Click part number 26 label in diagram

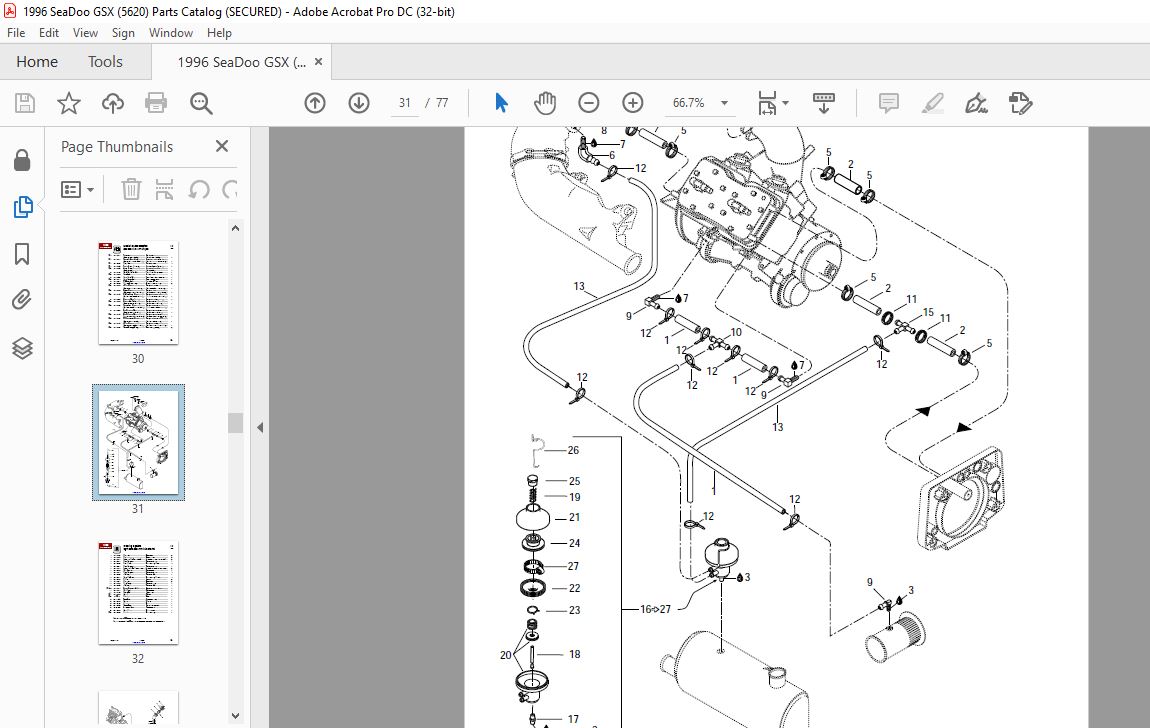[573, 450]
